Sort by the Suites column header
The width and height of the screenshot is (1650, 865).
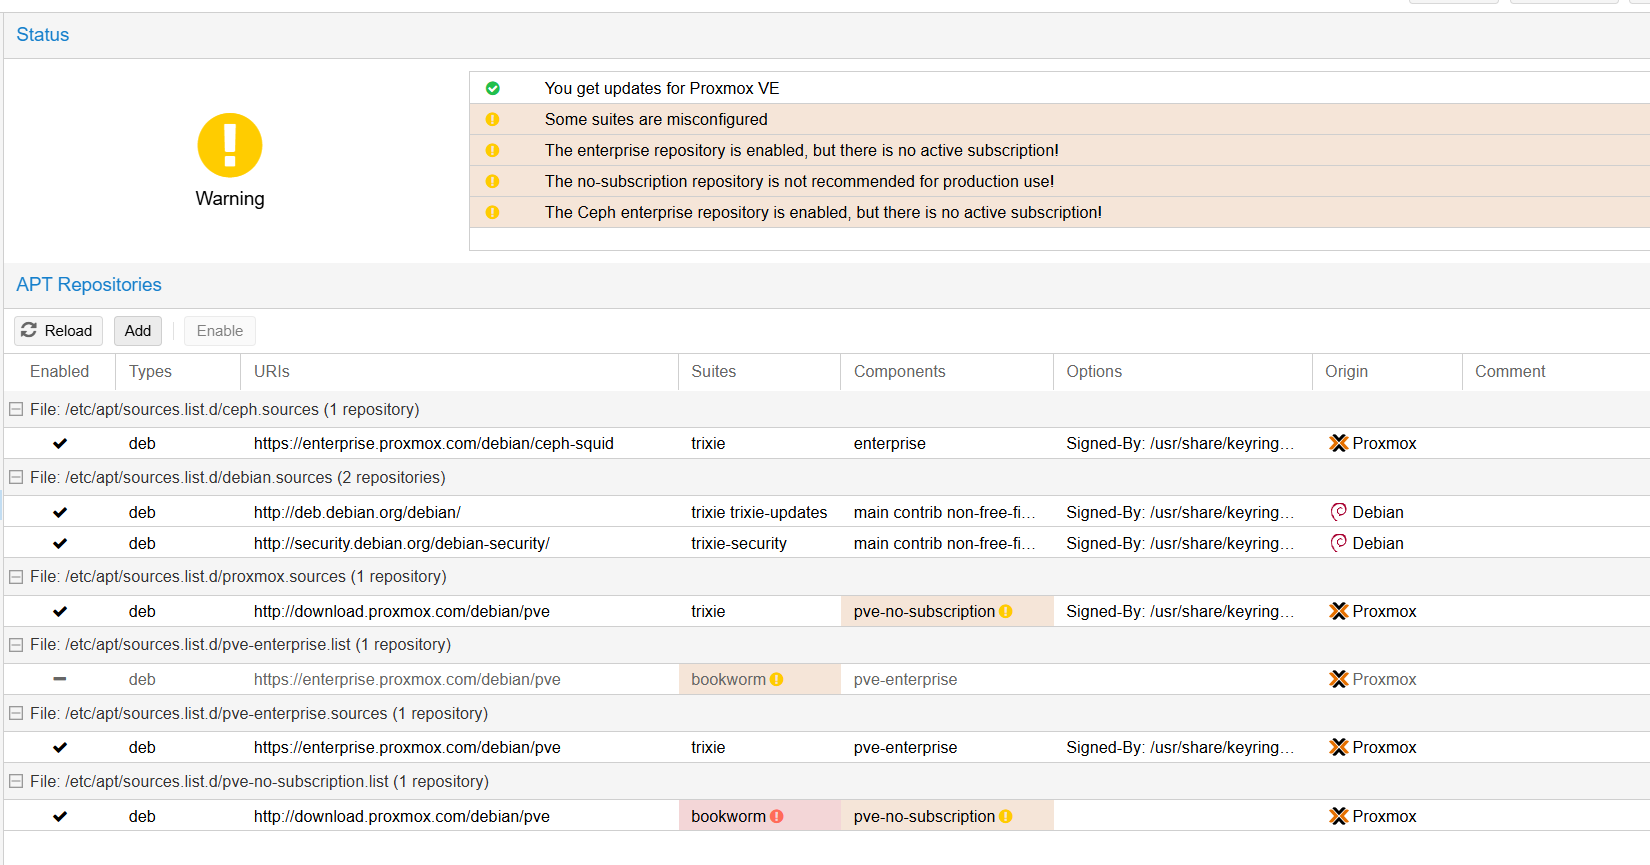[x=760, y=371]
